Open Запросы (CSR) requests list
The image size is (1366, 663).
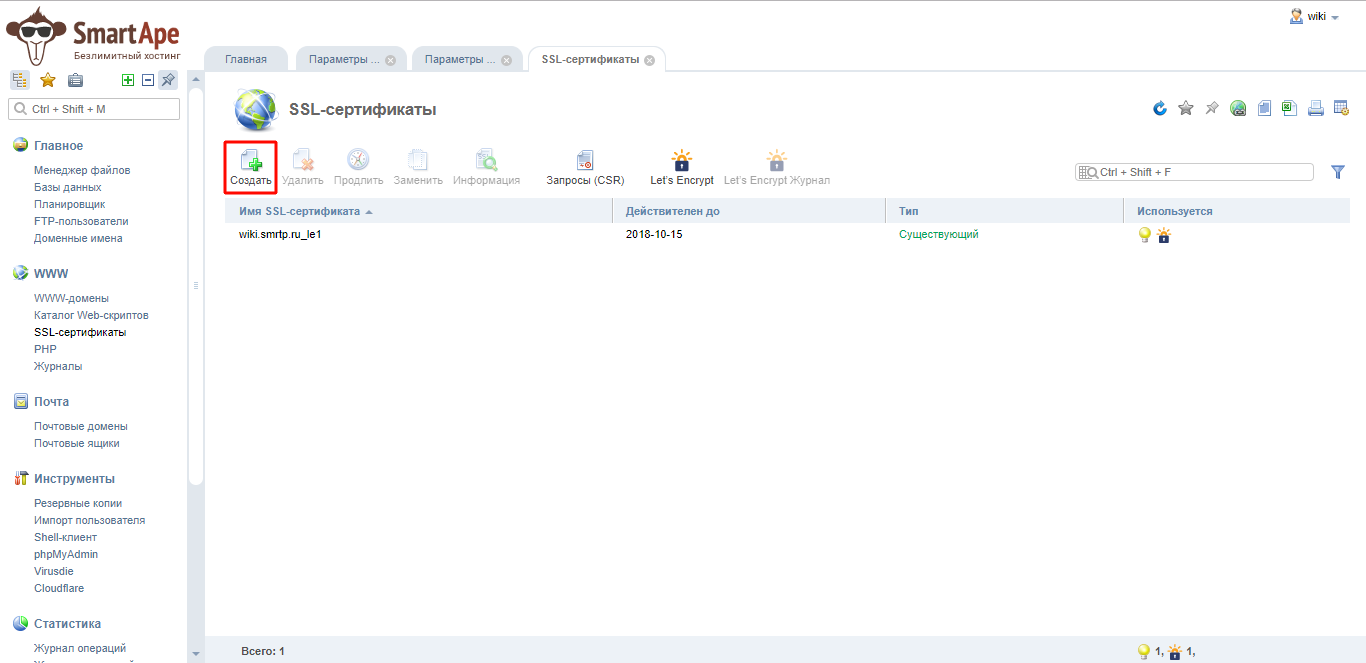tap(584, 166)
